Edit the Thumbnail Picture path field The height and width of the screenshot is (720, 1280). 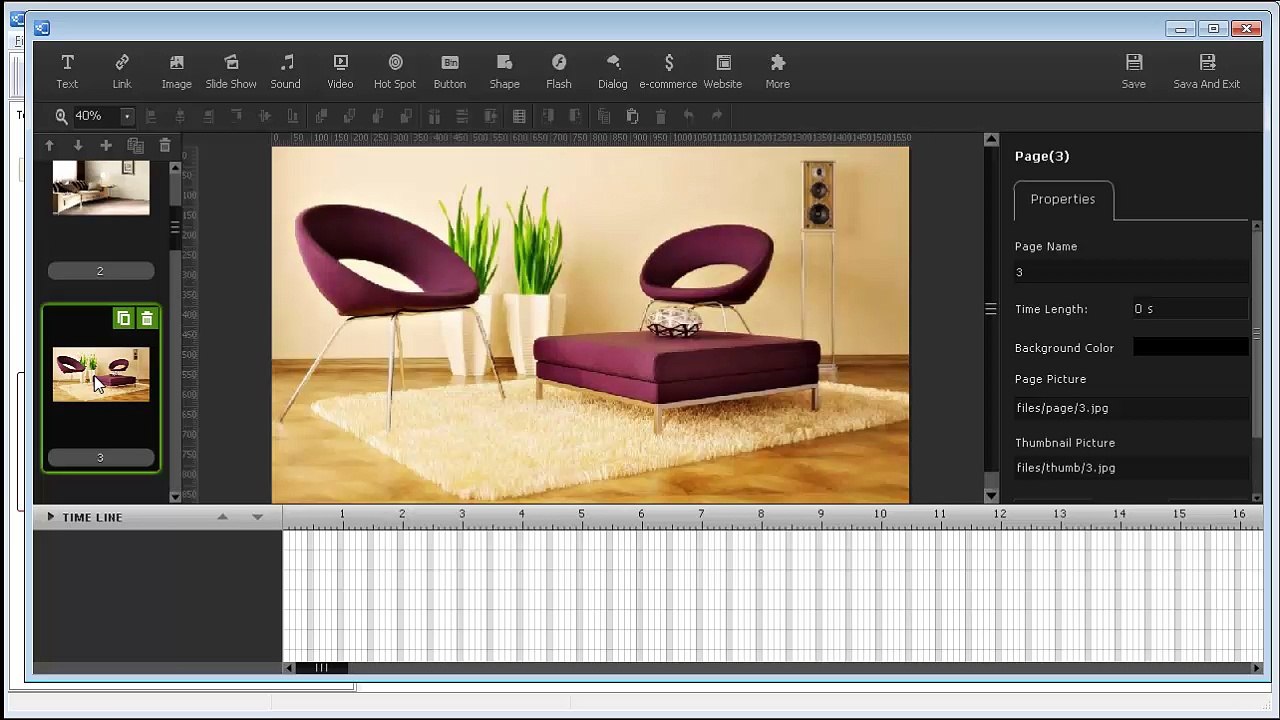click(1131, 468)
